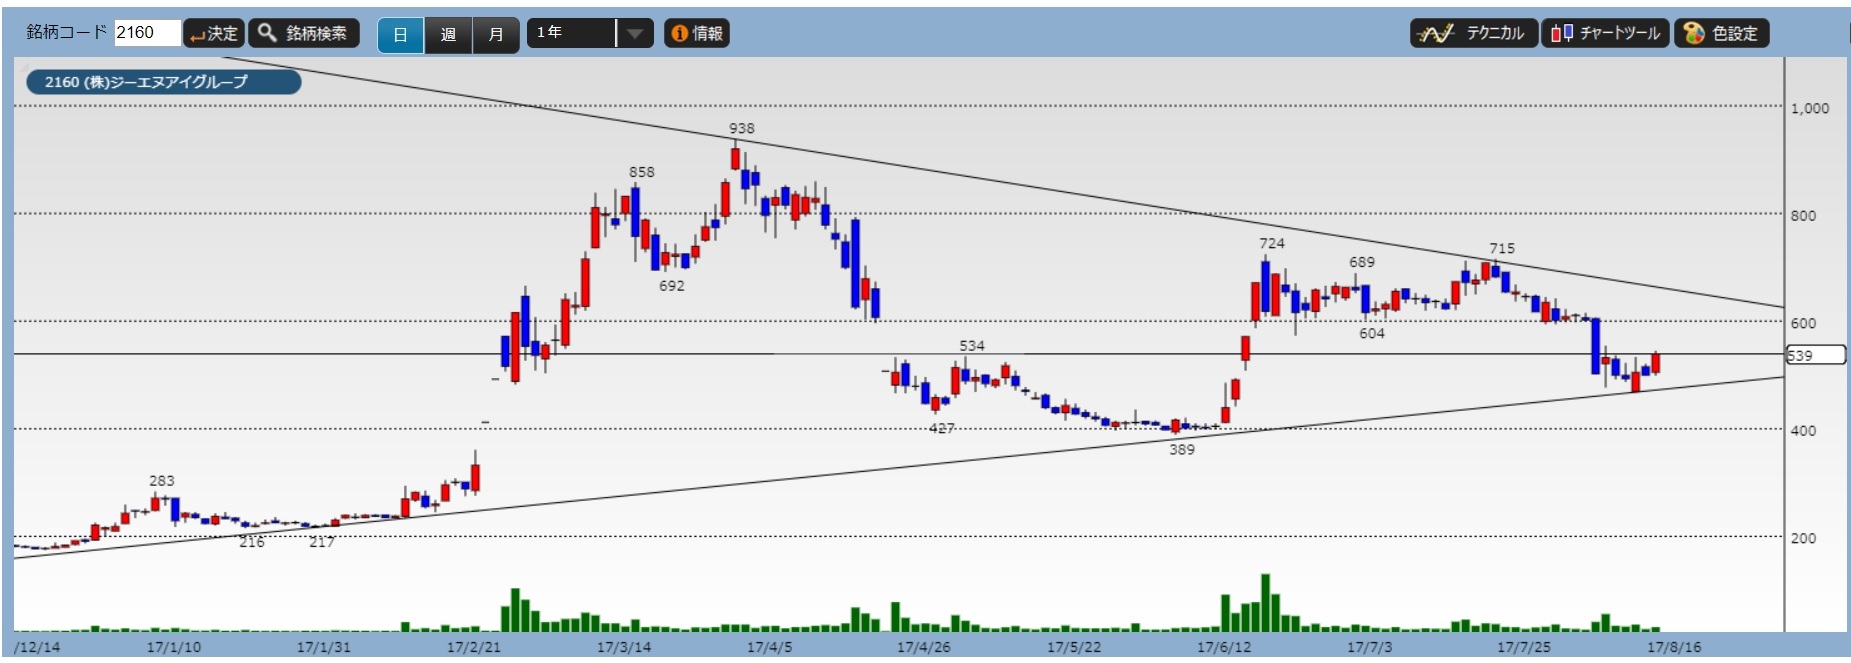The height and width of the screenshot is (663, 1851).
Task: Click the 2160 ジーエヌアイグループ stock name label
Action: click(163, 82)
